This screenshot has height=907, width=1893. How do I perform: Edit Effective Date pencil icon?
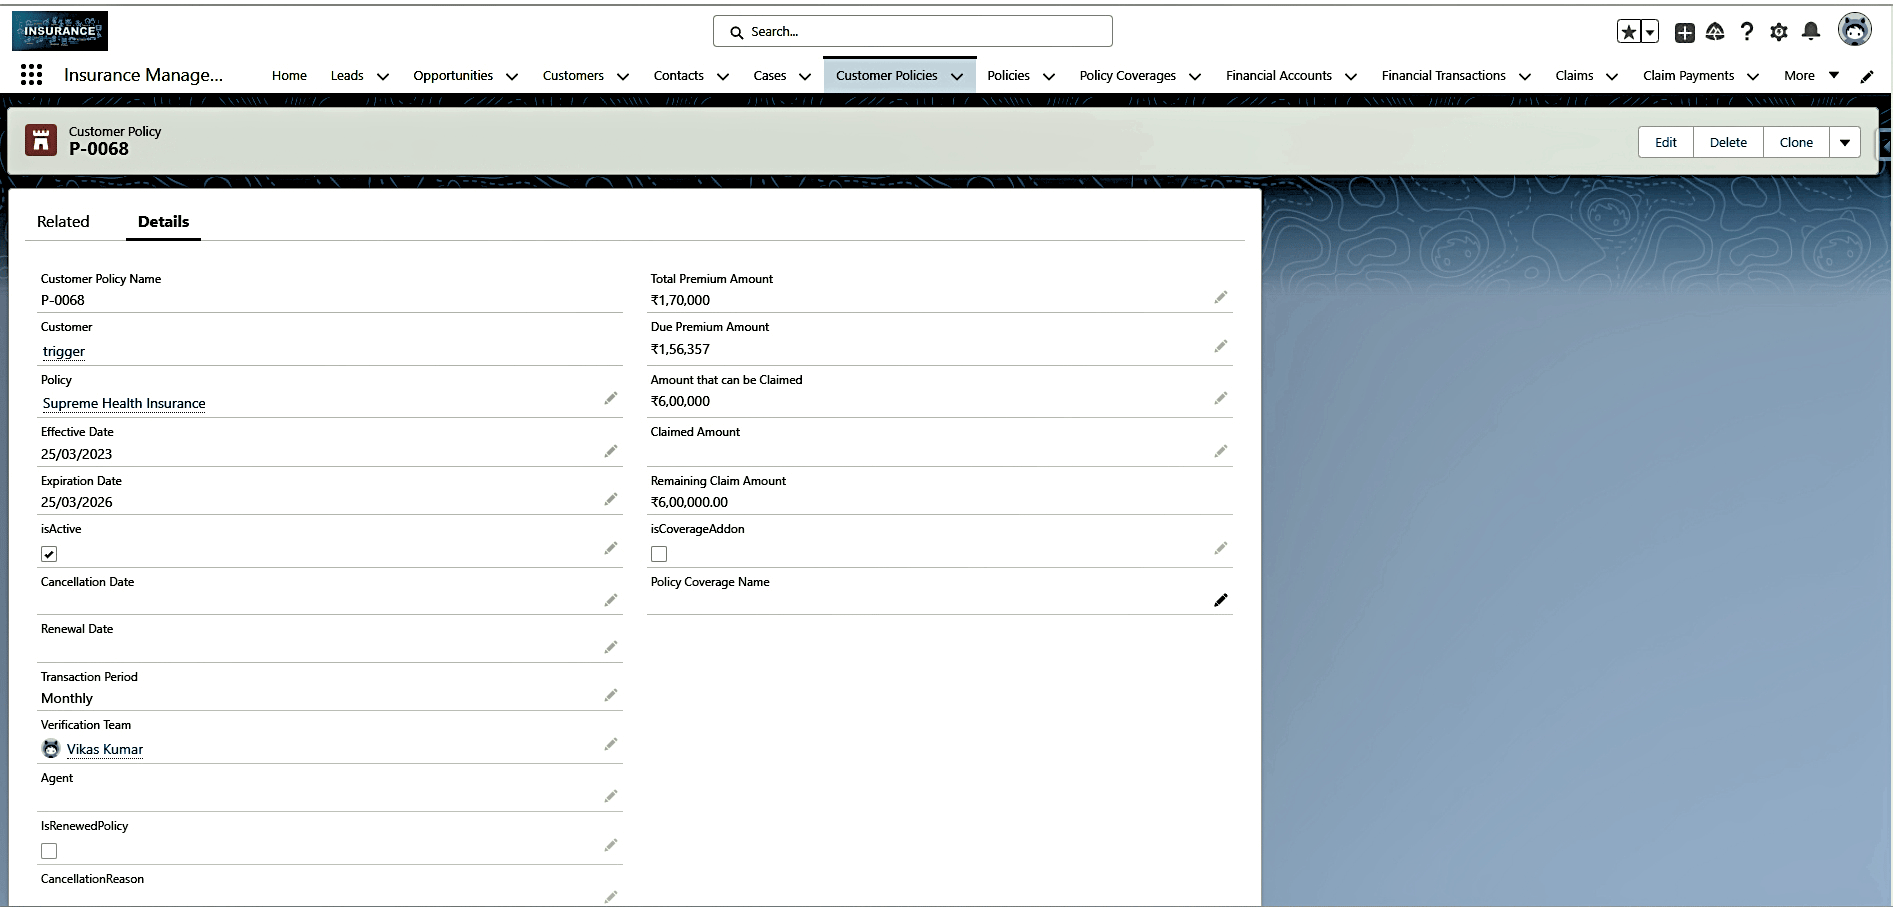coord(611,451)
